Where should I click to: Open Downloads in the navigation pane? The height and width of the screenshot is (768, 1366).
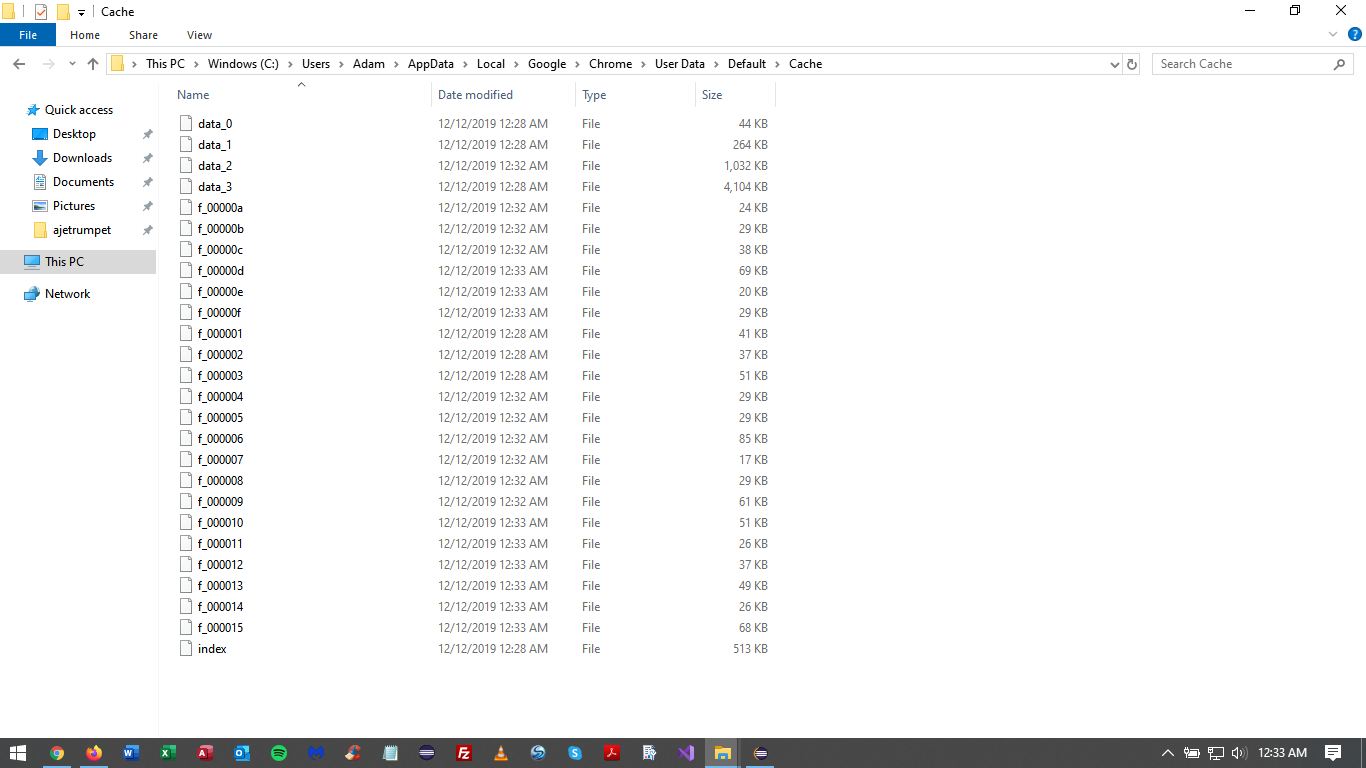pos(82,158)
